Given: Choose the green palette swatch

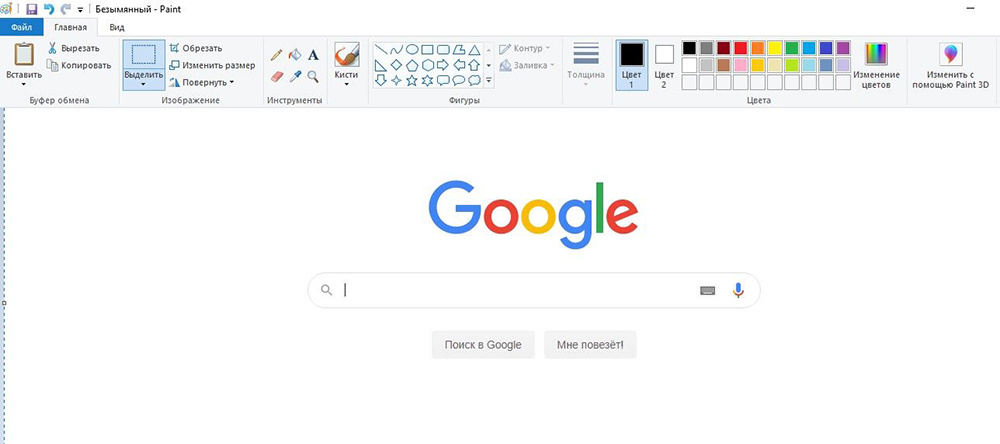Looking at the screenshot, I should (x=792, y=48).
